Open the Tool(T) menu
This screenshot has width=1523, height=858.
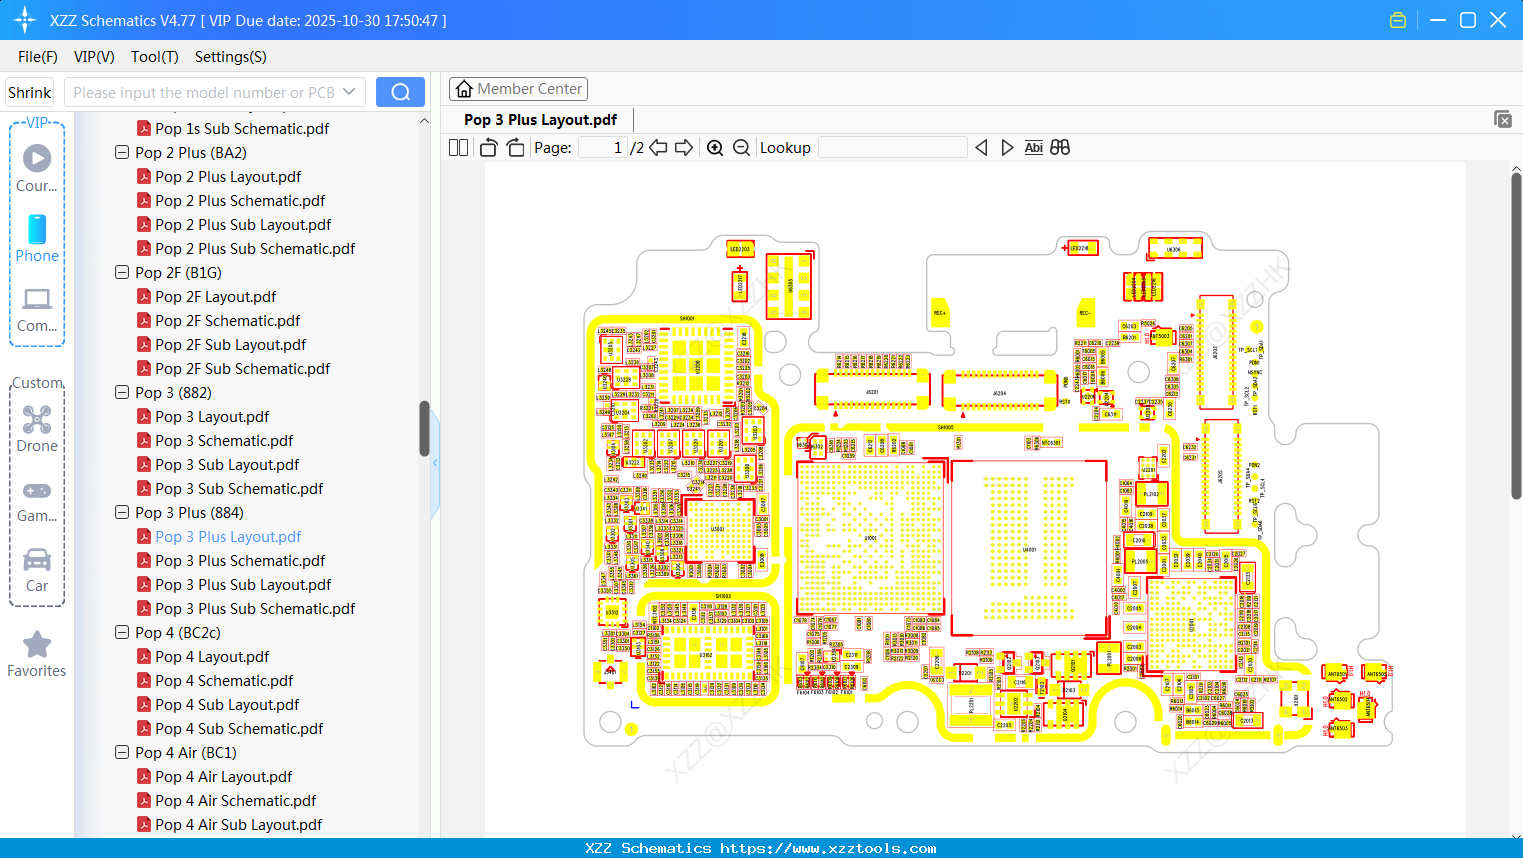[x=154, y=57]
